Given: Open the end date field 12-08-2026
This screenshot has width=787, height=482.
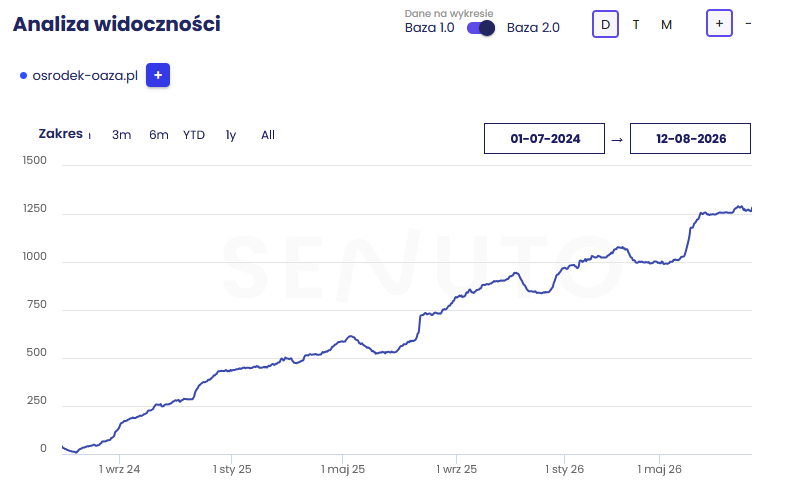Looking at the screenshot, I should pos(690,139).
